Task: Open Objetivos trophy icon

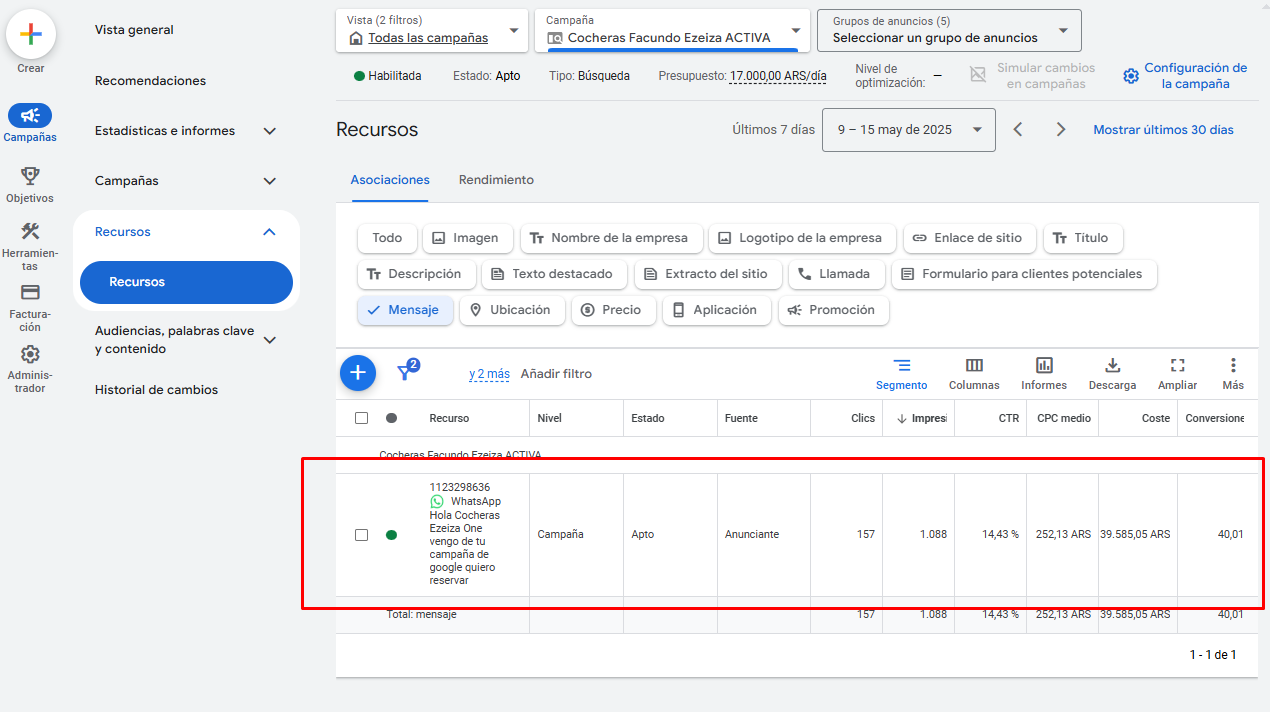Action: click(x=30, y=176)
